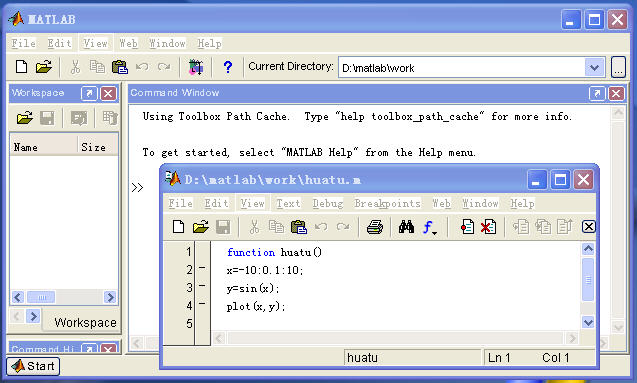The image size is (637, 383).
Task: Click the editor vertical scrollbar down arrow
Action: coord(588,322)
